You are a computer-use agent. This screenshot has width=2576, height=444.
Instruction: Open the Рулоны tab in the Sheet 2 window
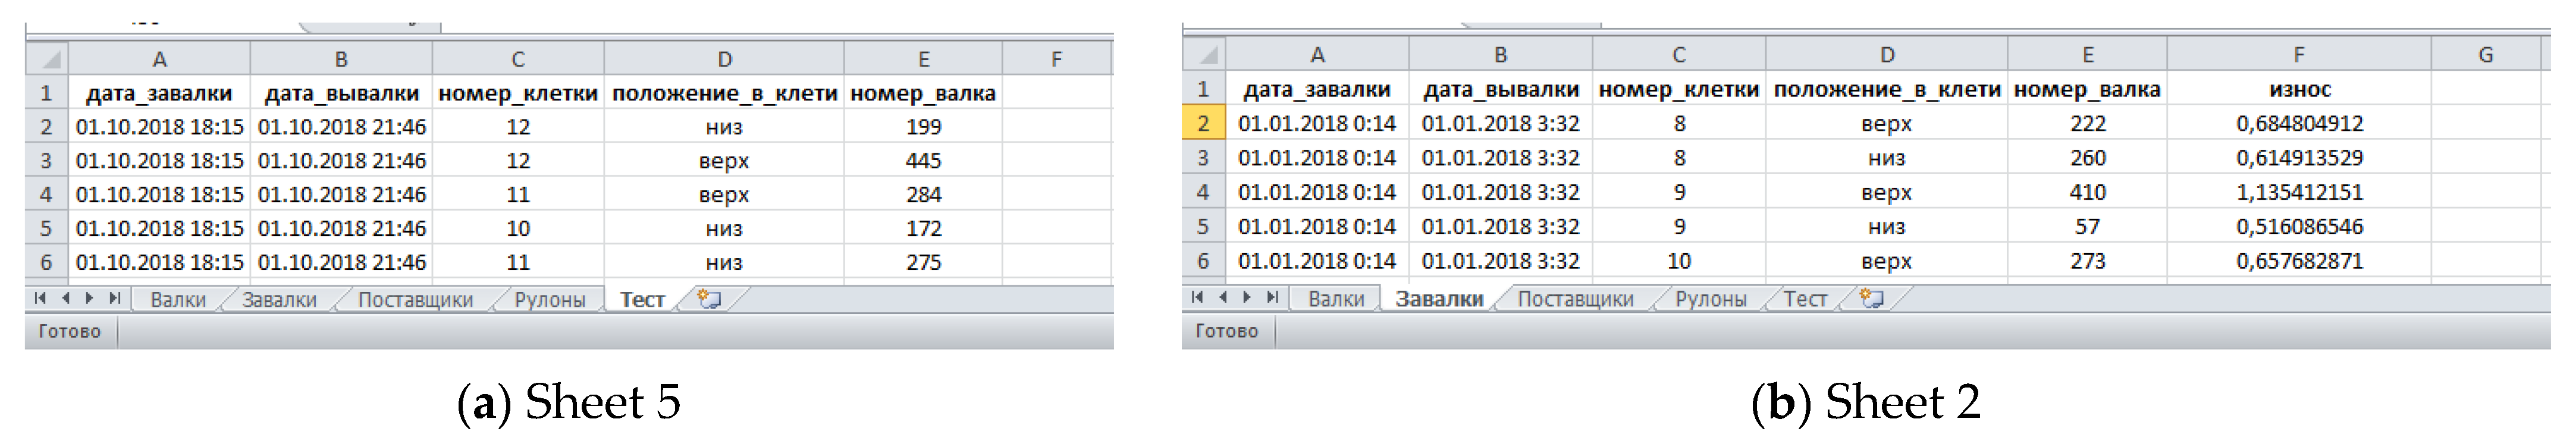[1710, 299]
